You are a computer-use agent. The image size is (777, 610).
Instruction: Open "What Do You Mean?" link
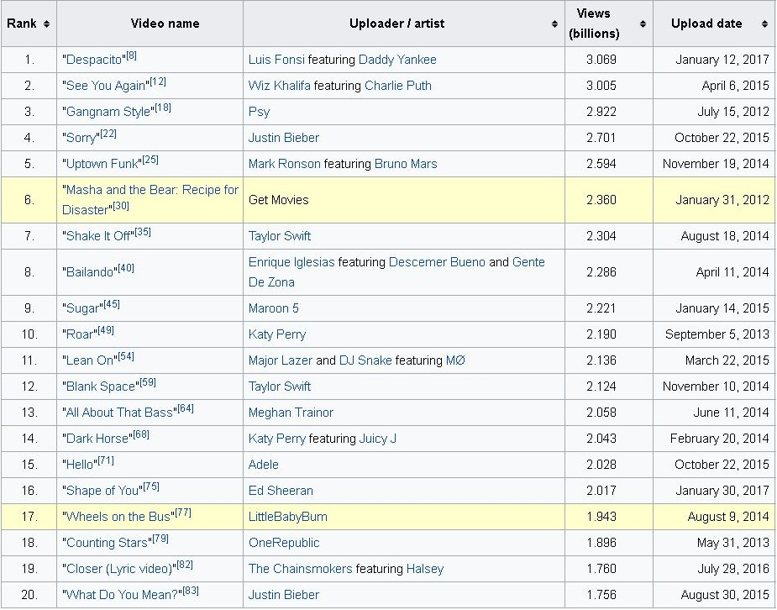tap(122, 595)
